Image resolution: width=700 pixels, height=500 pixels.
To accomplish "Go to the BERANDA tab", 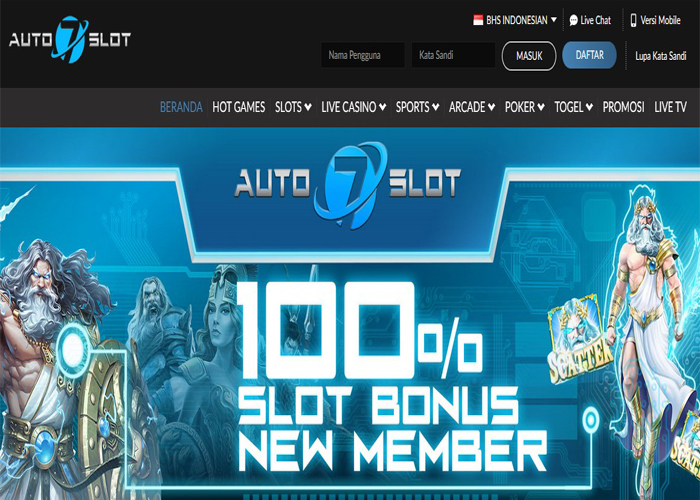I will [x=181, y=107].
